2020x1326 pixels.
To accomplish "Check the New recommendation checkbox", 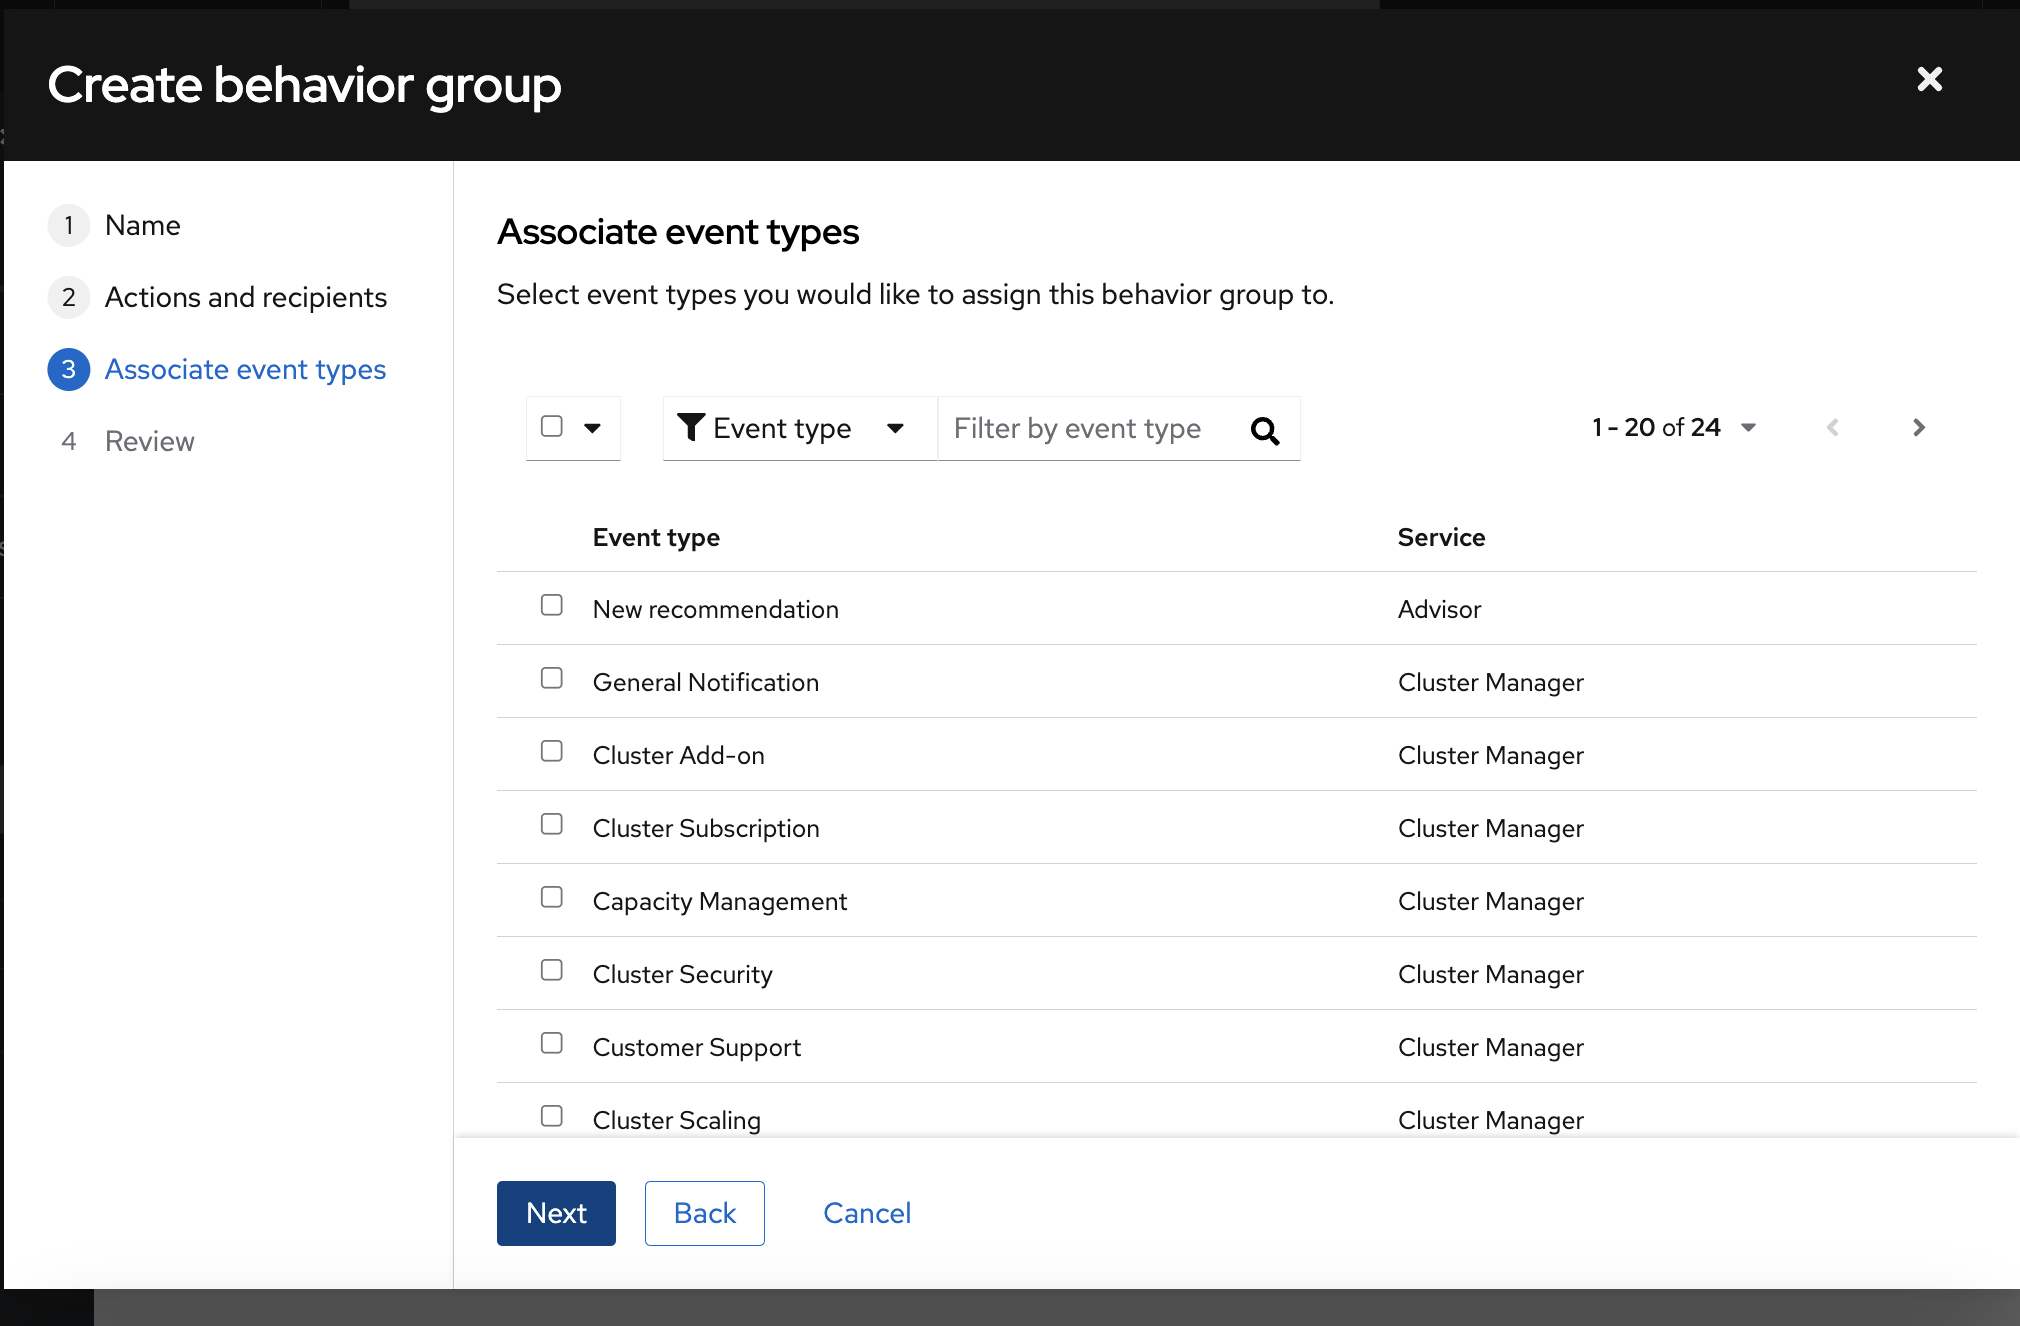I will [x=552, y=605].
